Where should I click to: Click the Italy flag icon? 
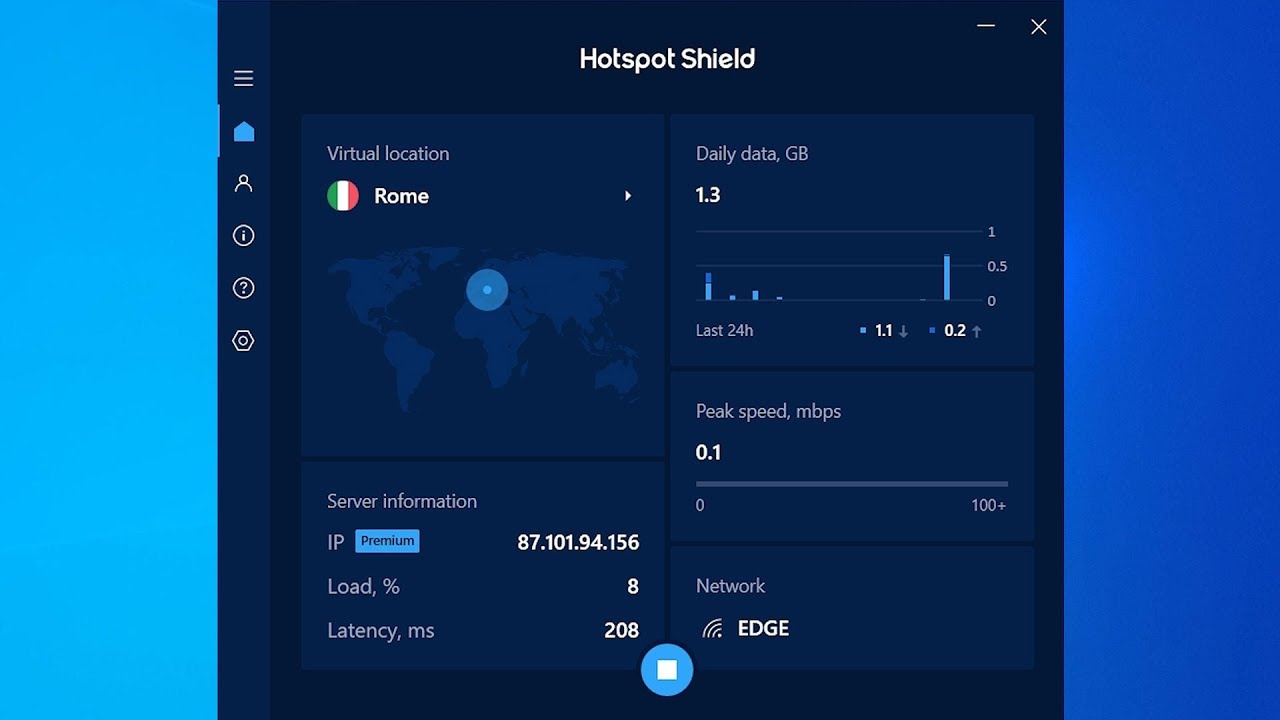click(343, 196)
